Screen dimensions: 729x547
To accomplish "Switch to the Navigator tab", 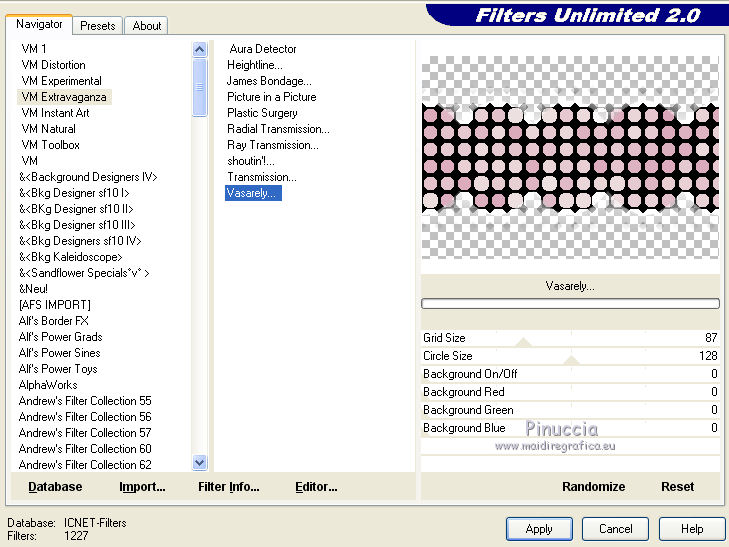I will coord(39,24).
